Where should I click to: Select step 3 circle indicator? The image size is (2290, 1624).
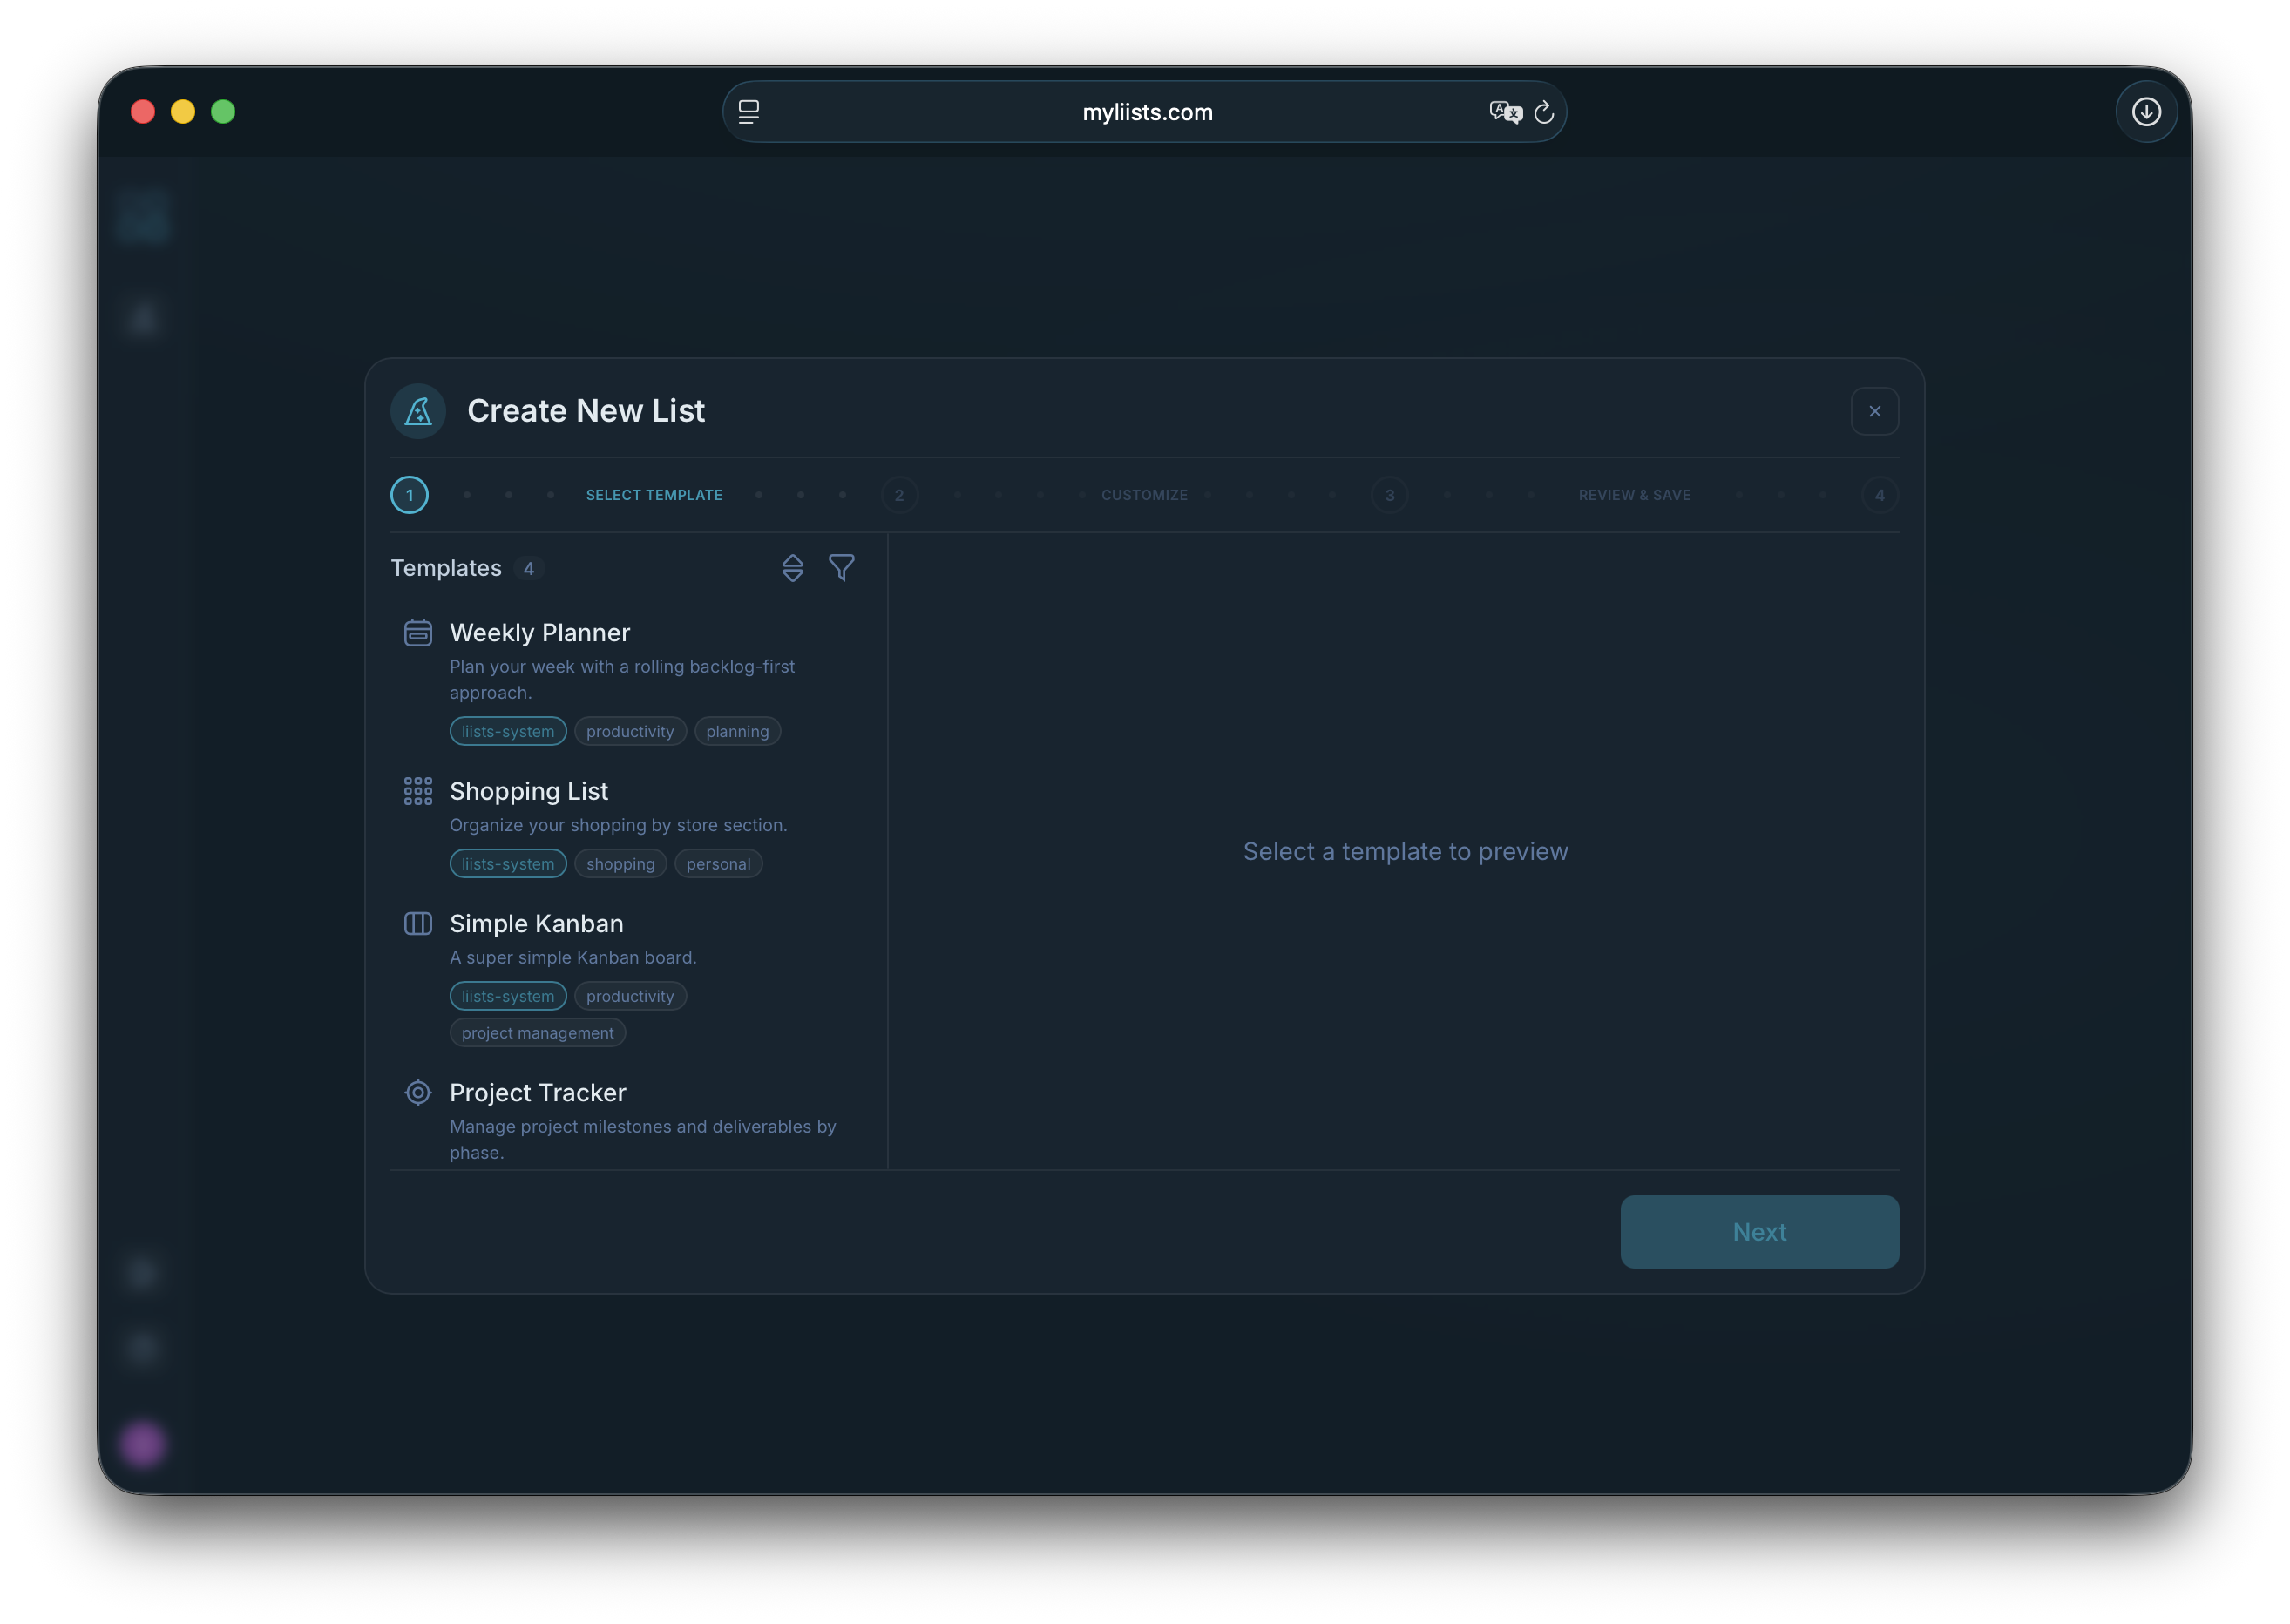click(x=1390, y=494)
